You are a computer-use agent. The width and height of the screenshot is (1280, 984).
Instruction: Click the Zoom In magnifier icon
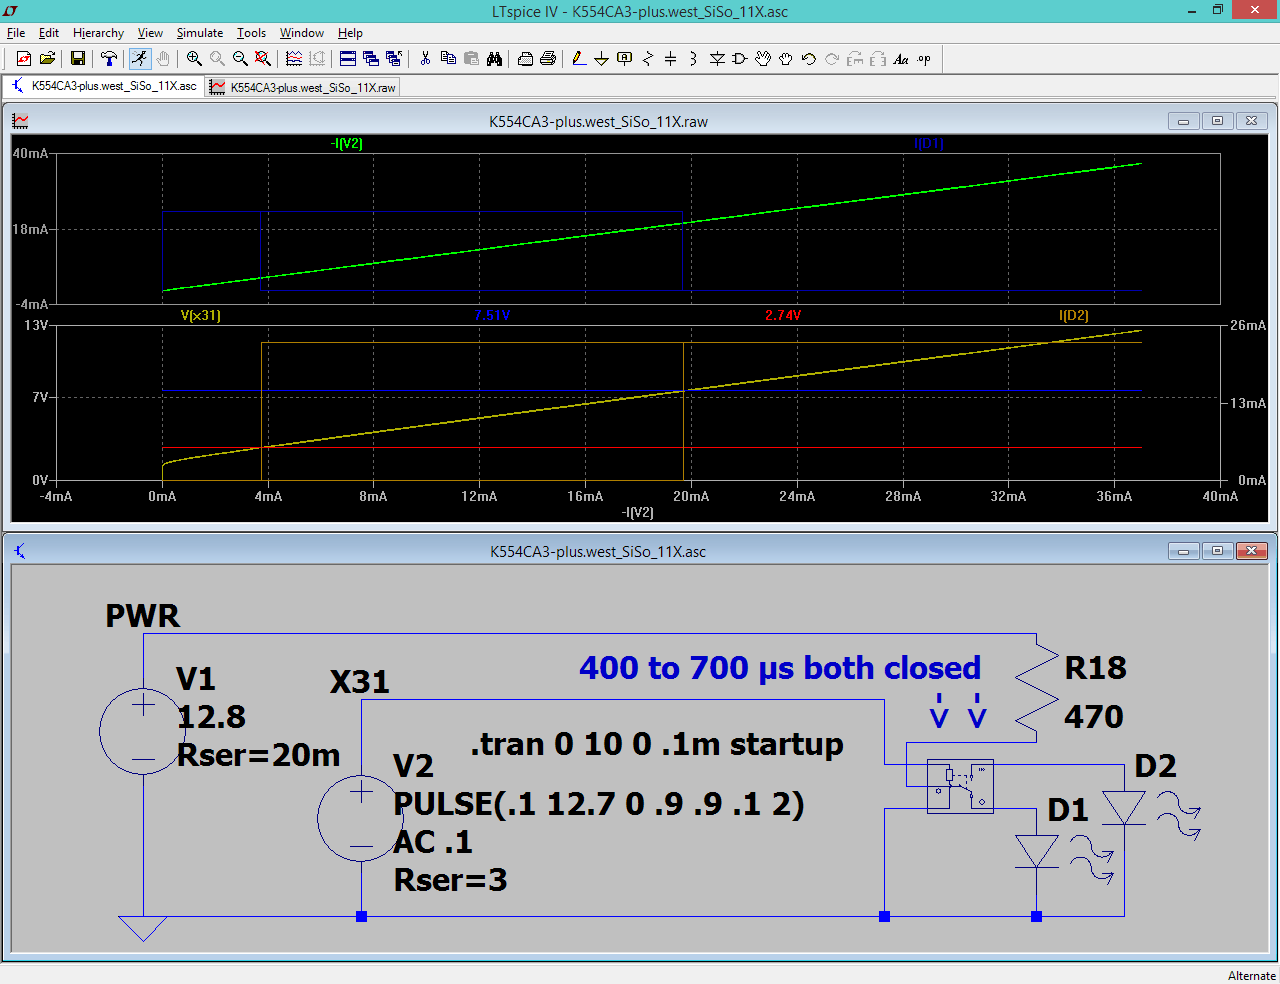(x=194, y=59)
